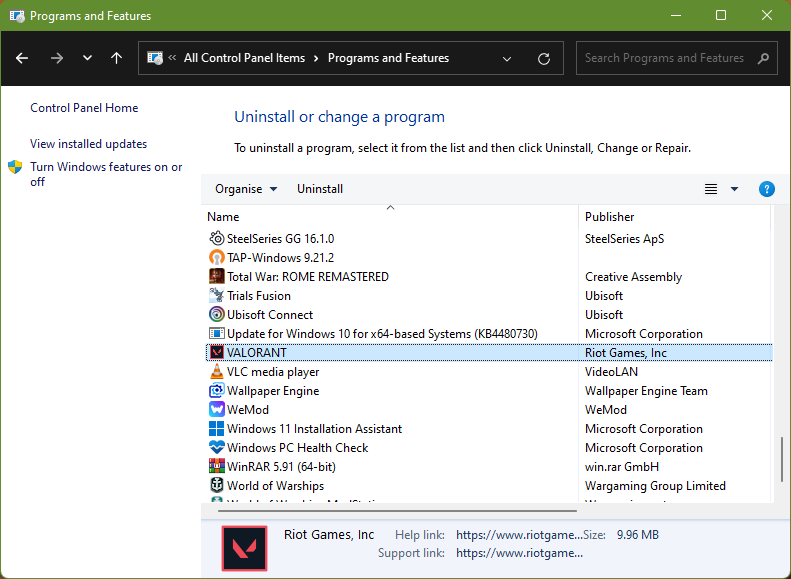Select the WeMod entry
Image resolution: width=791 pixels, height=579 pixels.
click(x=489, y=410)
